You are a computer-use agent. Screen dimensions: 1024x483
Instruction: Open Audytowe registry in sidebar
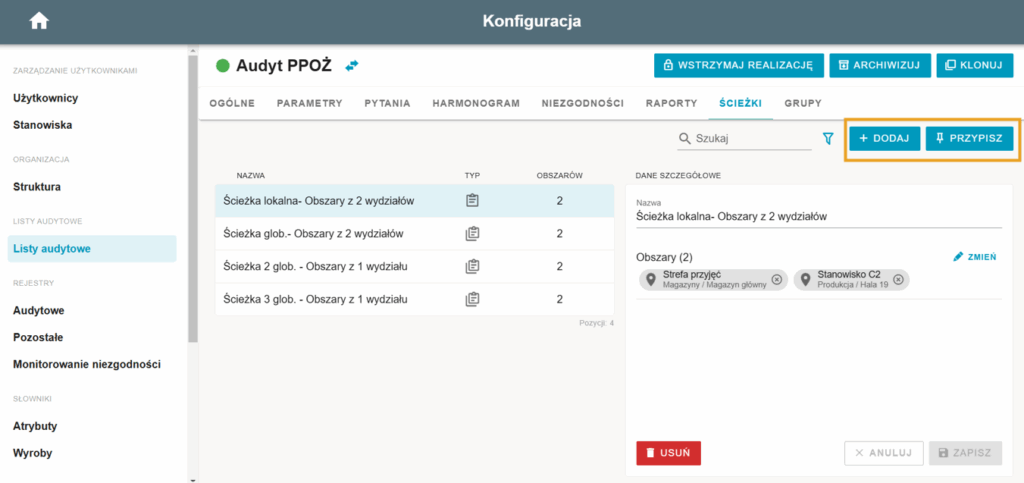(x=39, y=311)
